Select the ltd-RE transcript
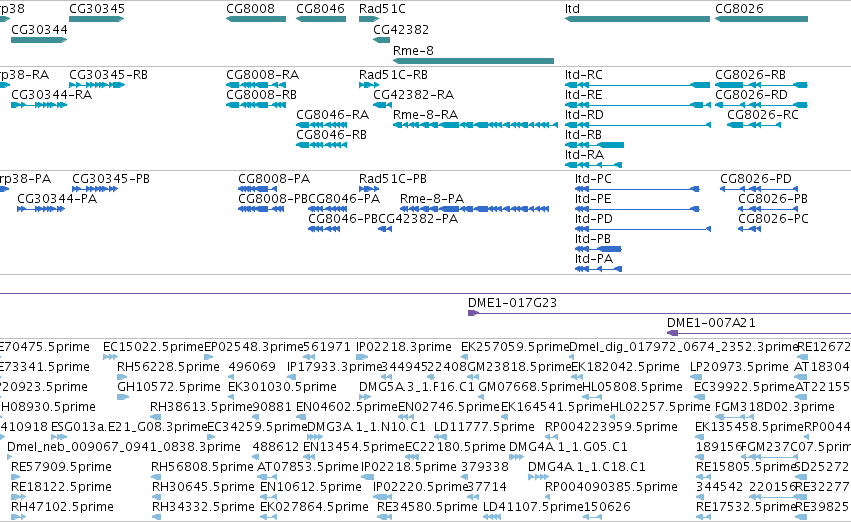This screenshot has height=522, width=851. point(638,105)
